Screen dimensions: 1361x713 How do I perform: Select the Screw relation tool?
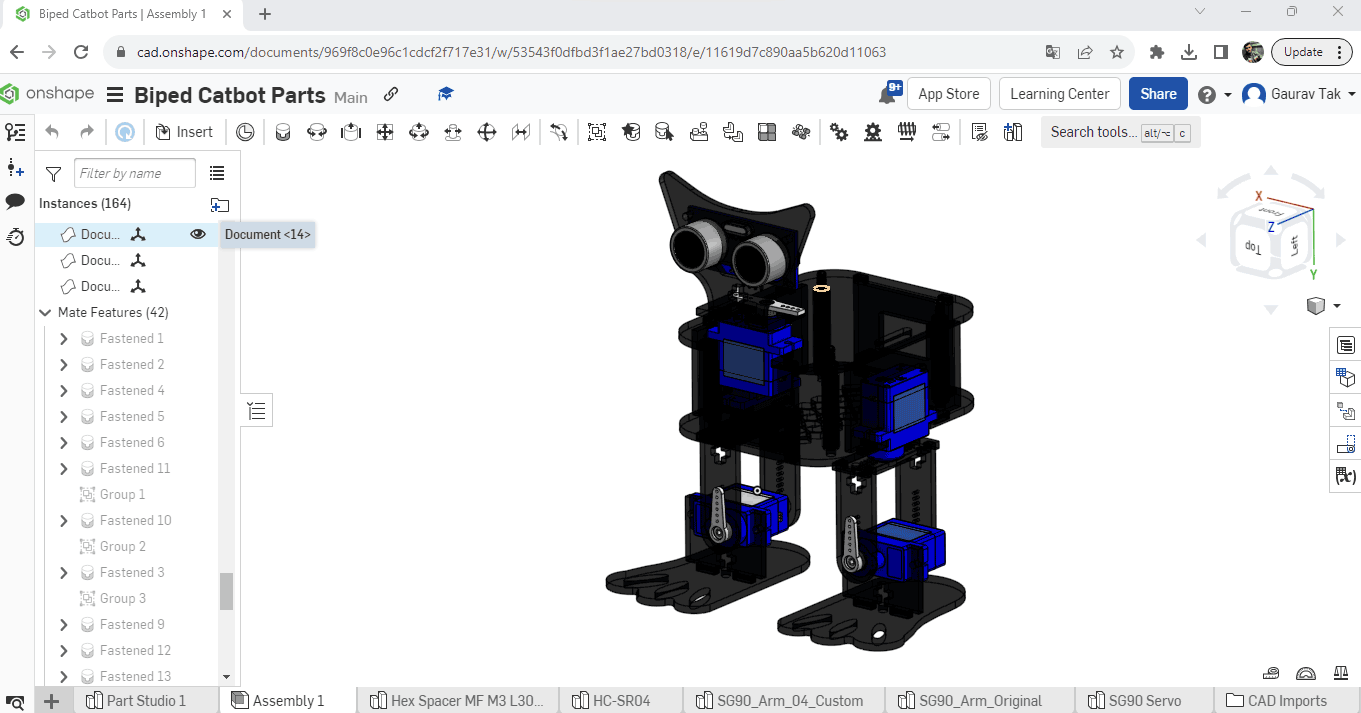tap(907, 132)
